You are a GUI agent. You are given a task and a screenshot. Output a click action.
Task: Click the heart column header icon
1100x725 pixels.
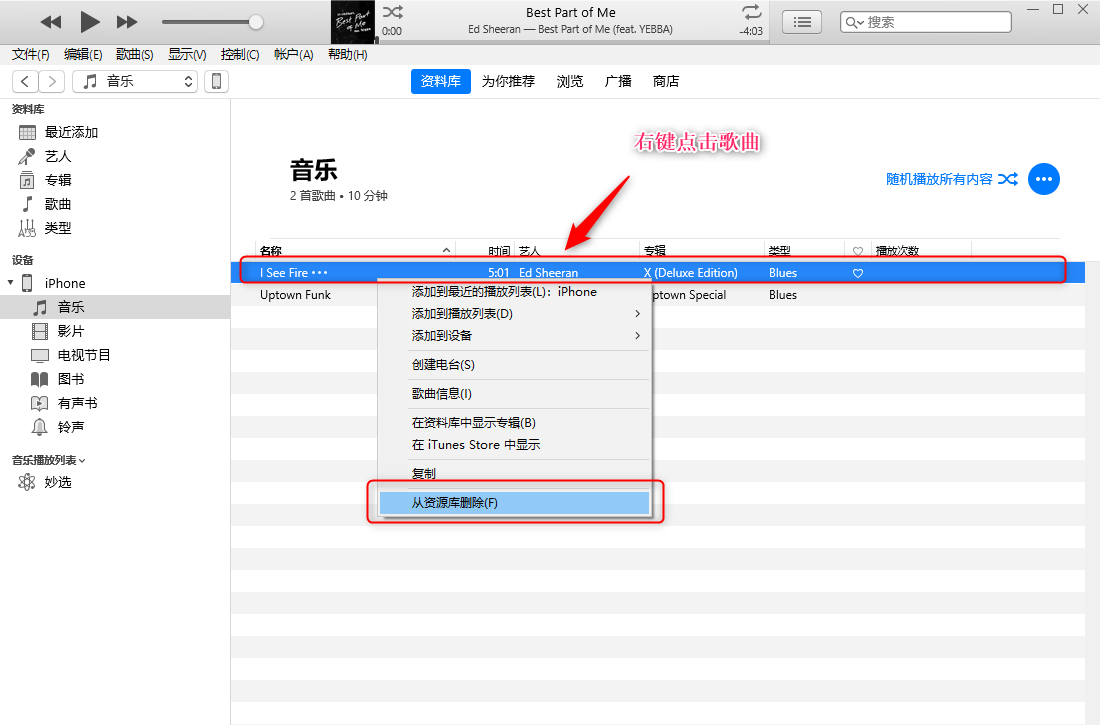(858, 251)
